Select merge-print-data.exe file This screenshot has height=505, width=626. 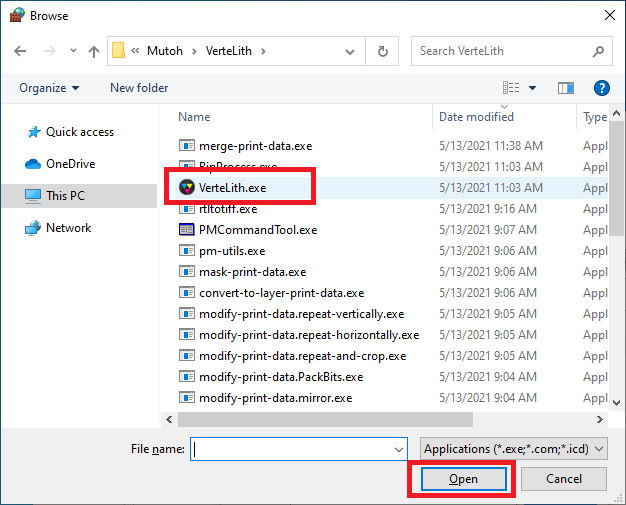pos(256,146)
